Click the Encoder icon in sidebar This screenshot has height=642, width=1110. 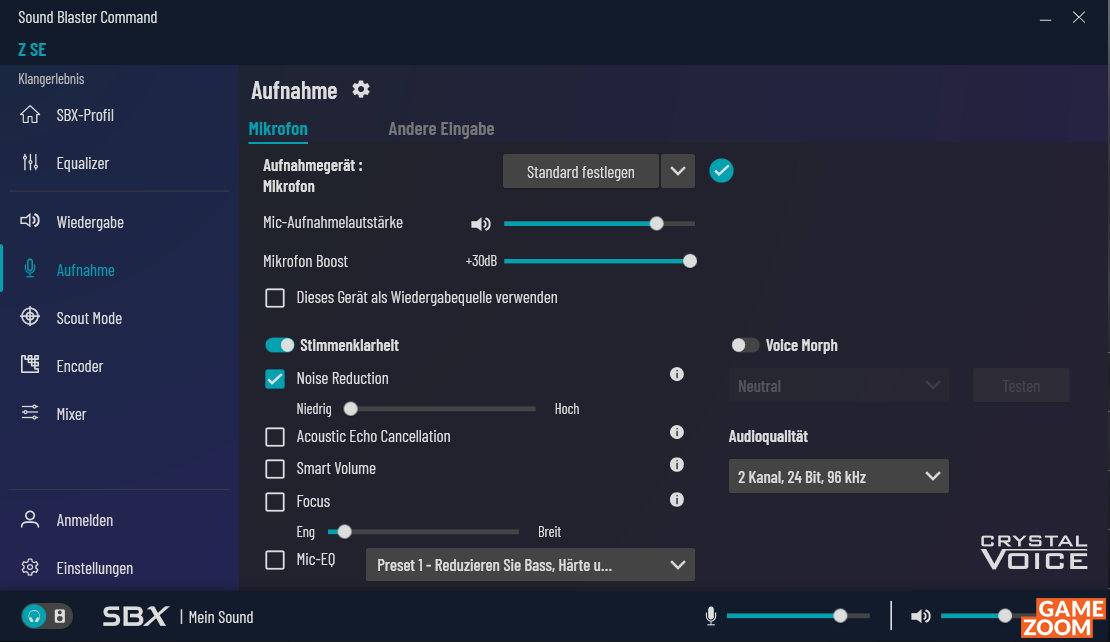(x=30, y=365)
